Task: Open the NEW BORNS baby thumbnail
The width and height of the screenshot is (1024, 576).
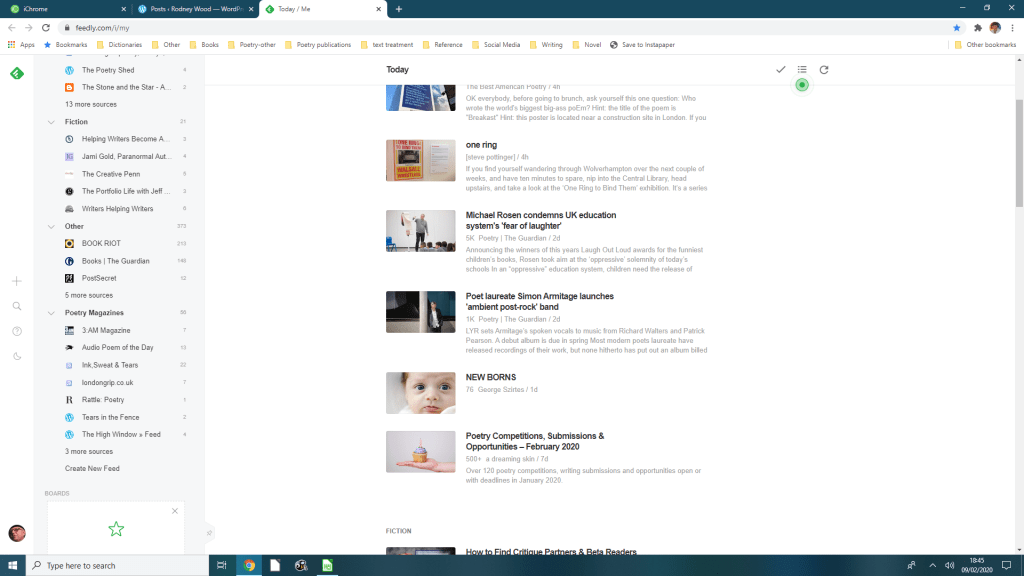Action: coord(420,393)
